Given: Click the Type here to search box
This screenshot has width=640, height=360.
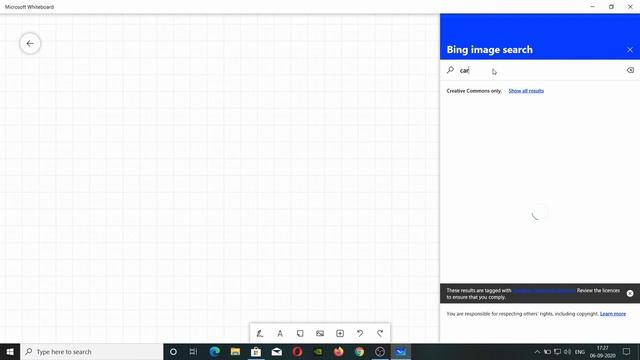Looking at the screenshot, I should coord(92,352).
